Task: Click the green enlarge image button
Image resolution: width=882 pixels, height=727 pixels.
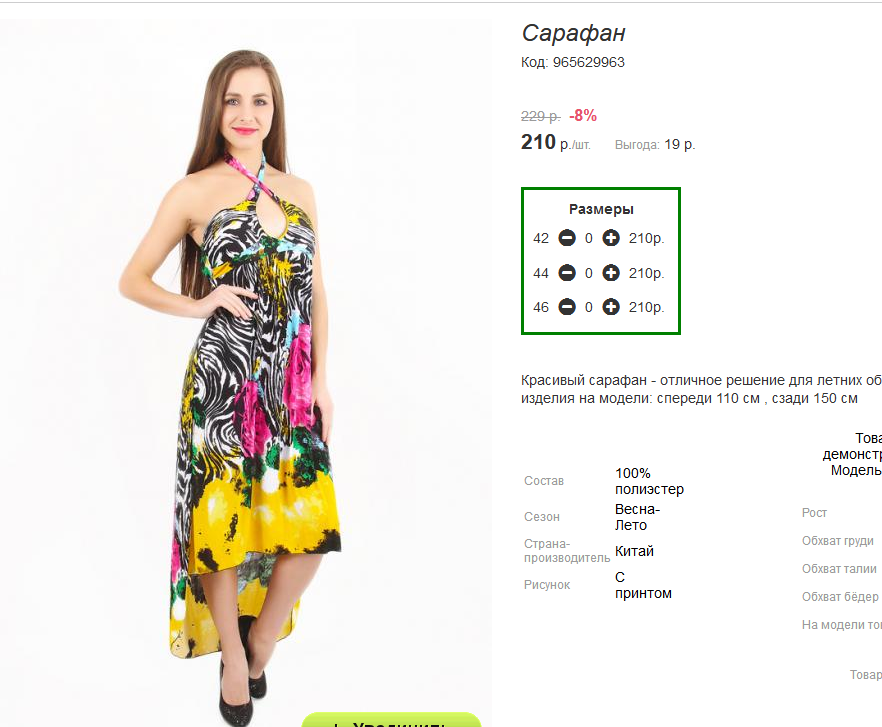Action: click(391, 720)
